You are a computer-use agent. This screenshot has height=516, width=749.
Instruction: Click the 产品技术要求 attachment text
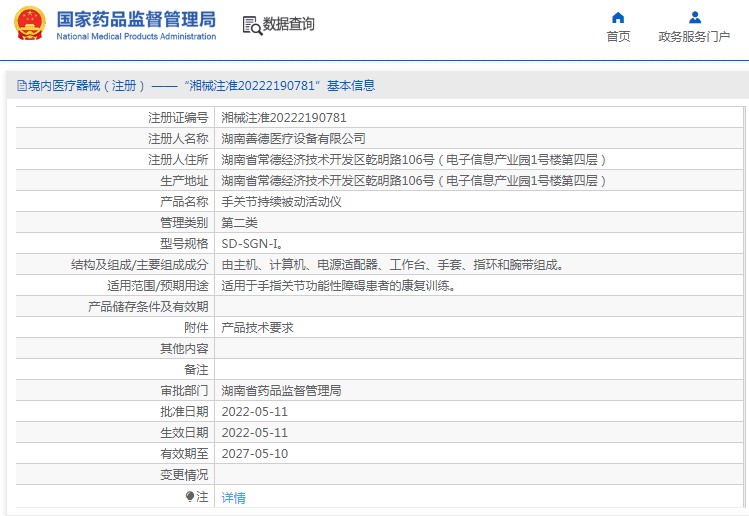tap(257, 328)
